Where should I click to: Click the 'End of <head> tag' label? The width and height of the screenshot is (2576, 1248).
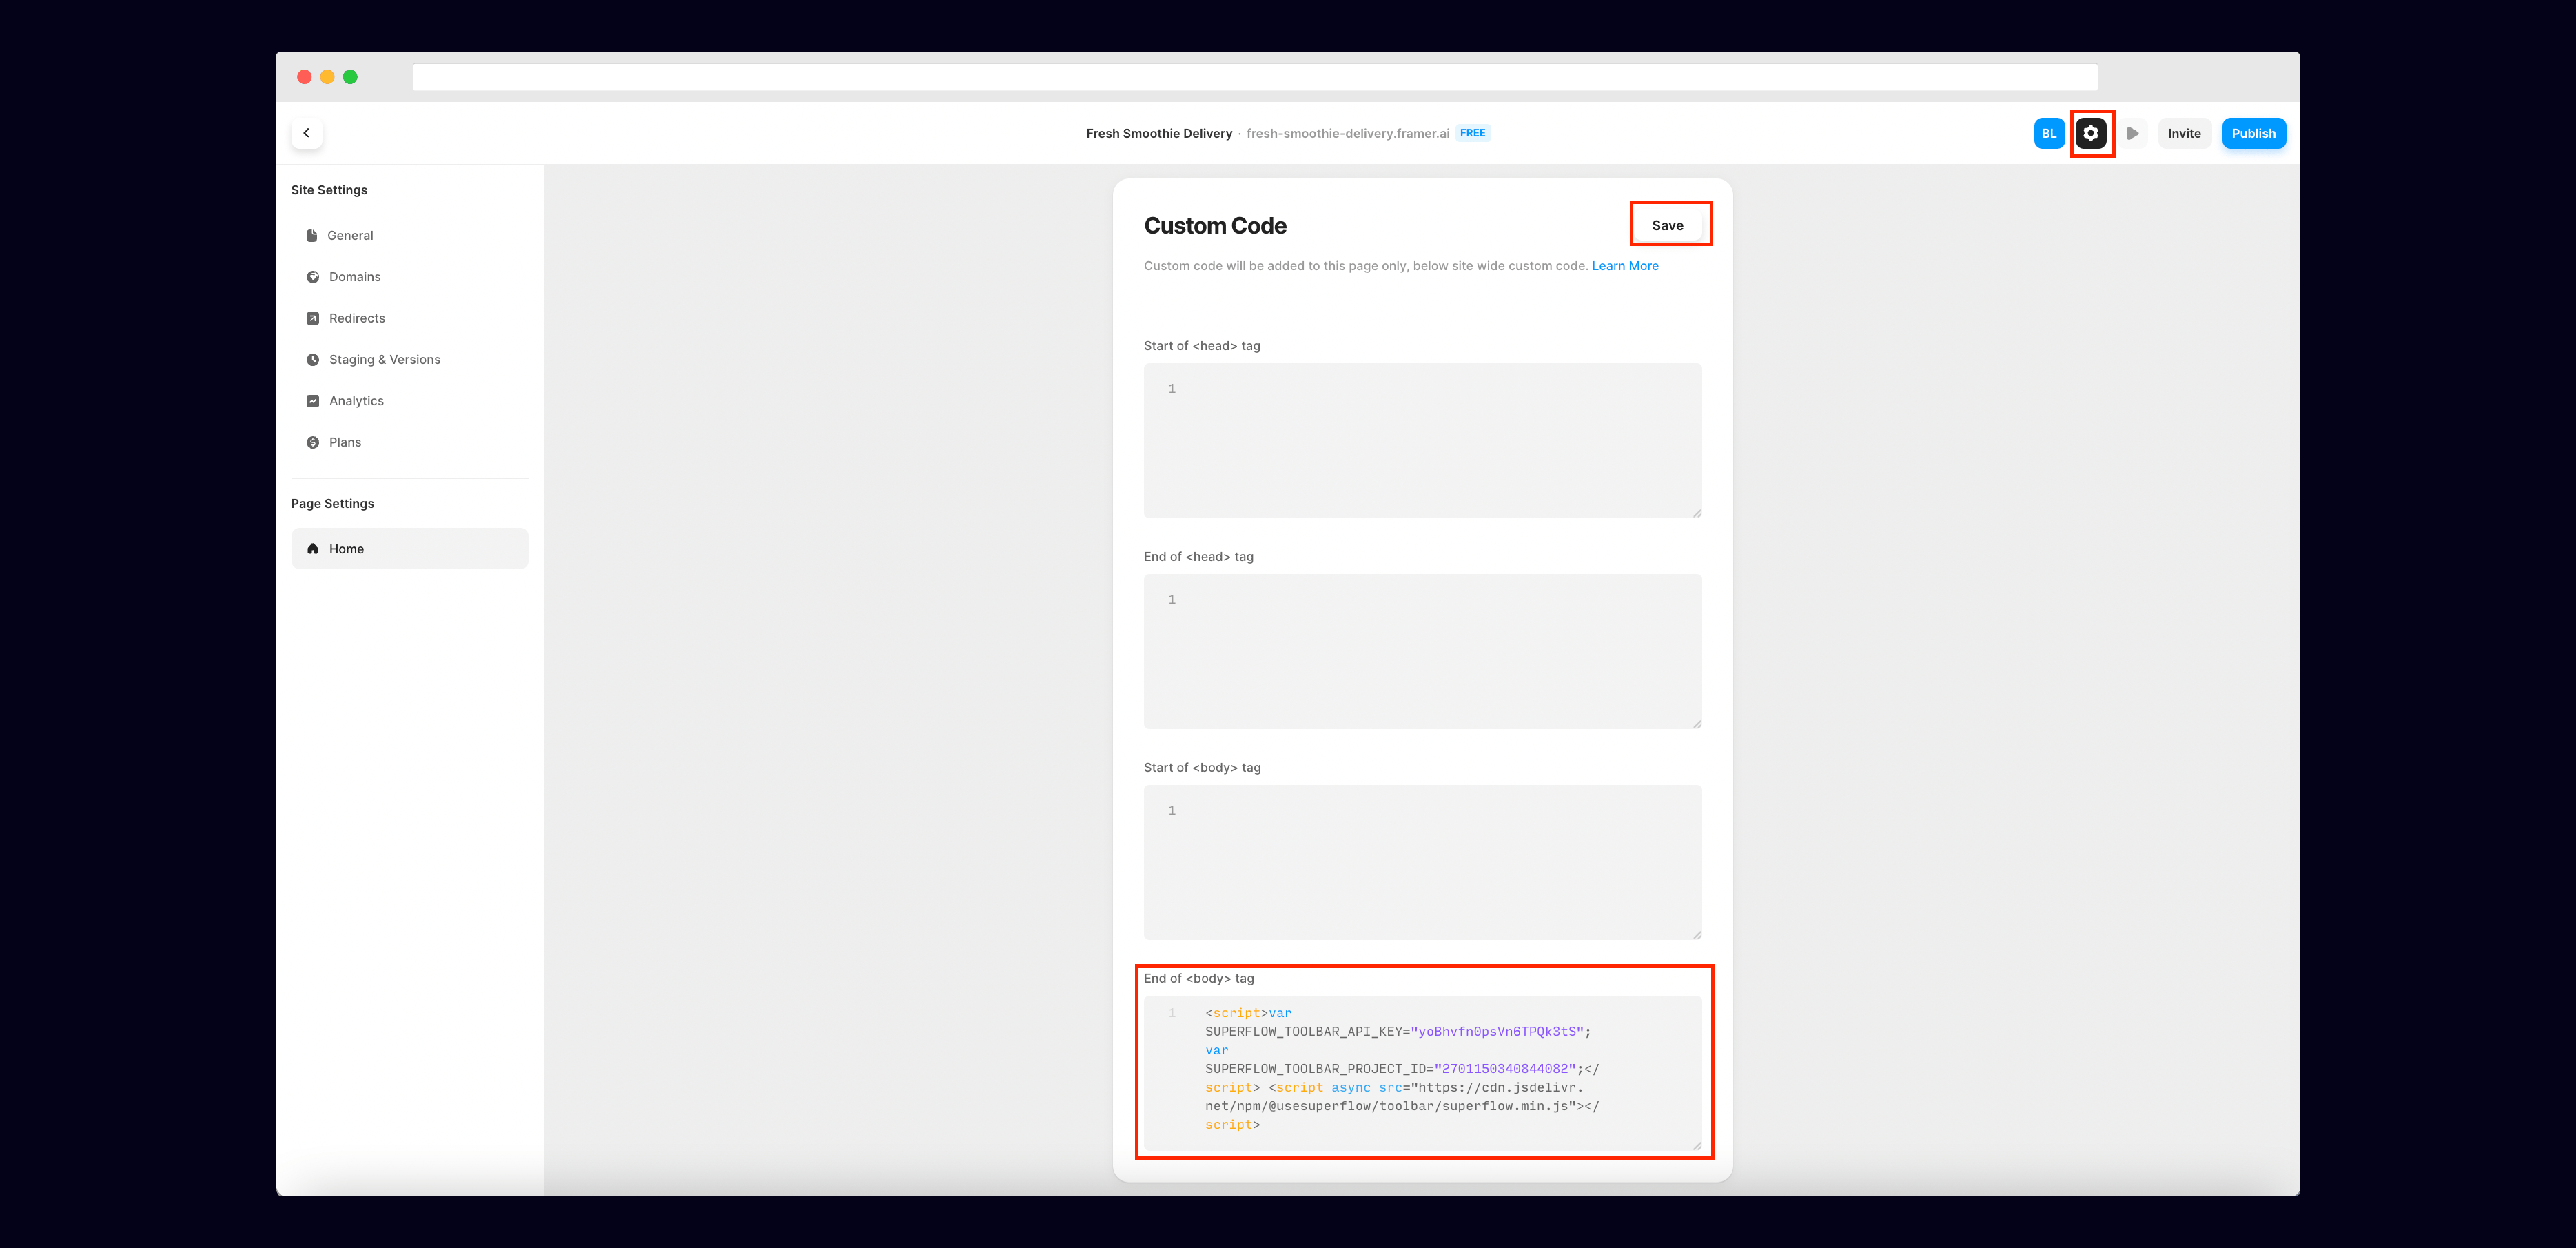(x=1199, y=557)
